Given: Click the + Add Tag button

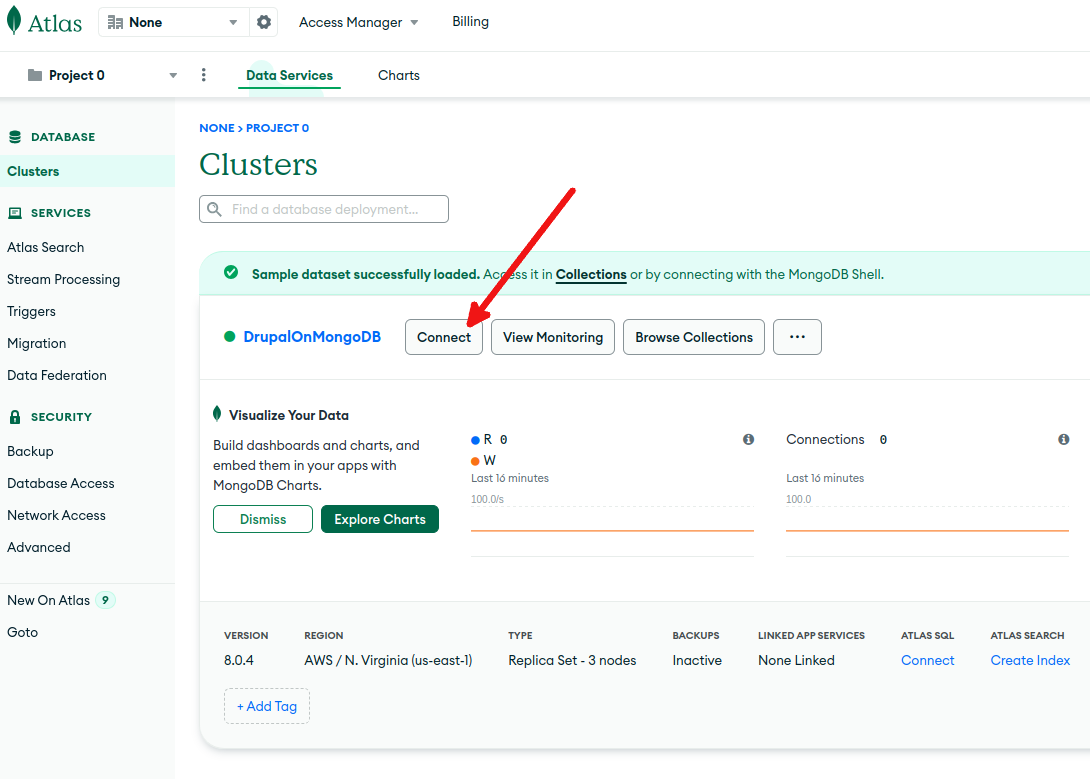Looking at the screenshot, I should 267,706.
